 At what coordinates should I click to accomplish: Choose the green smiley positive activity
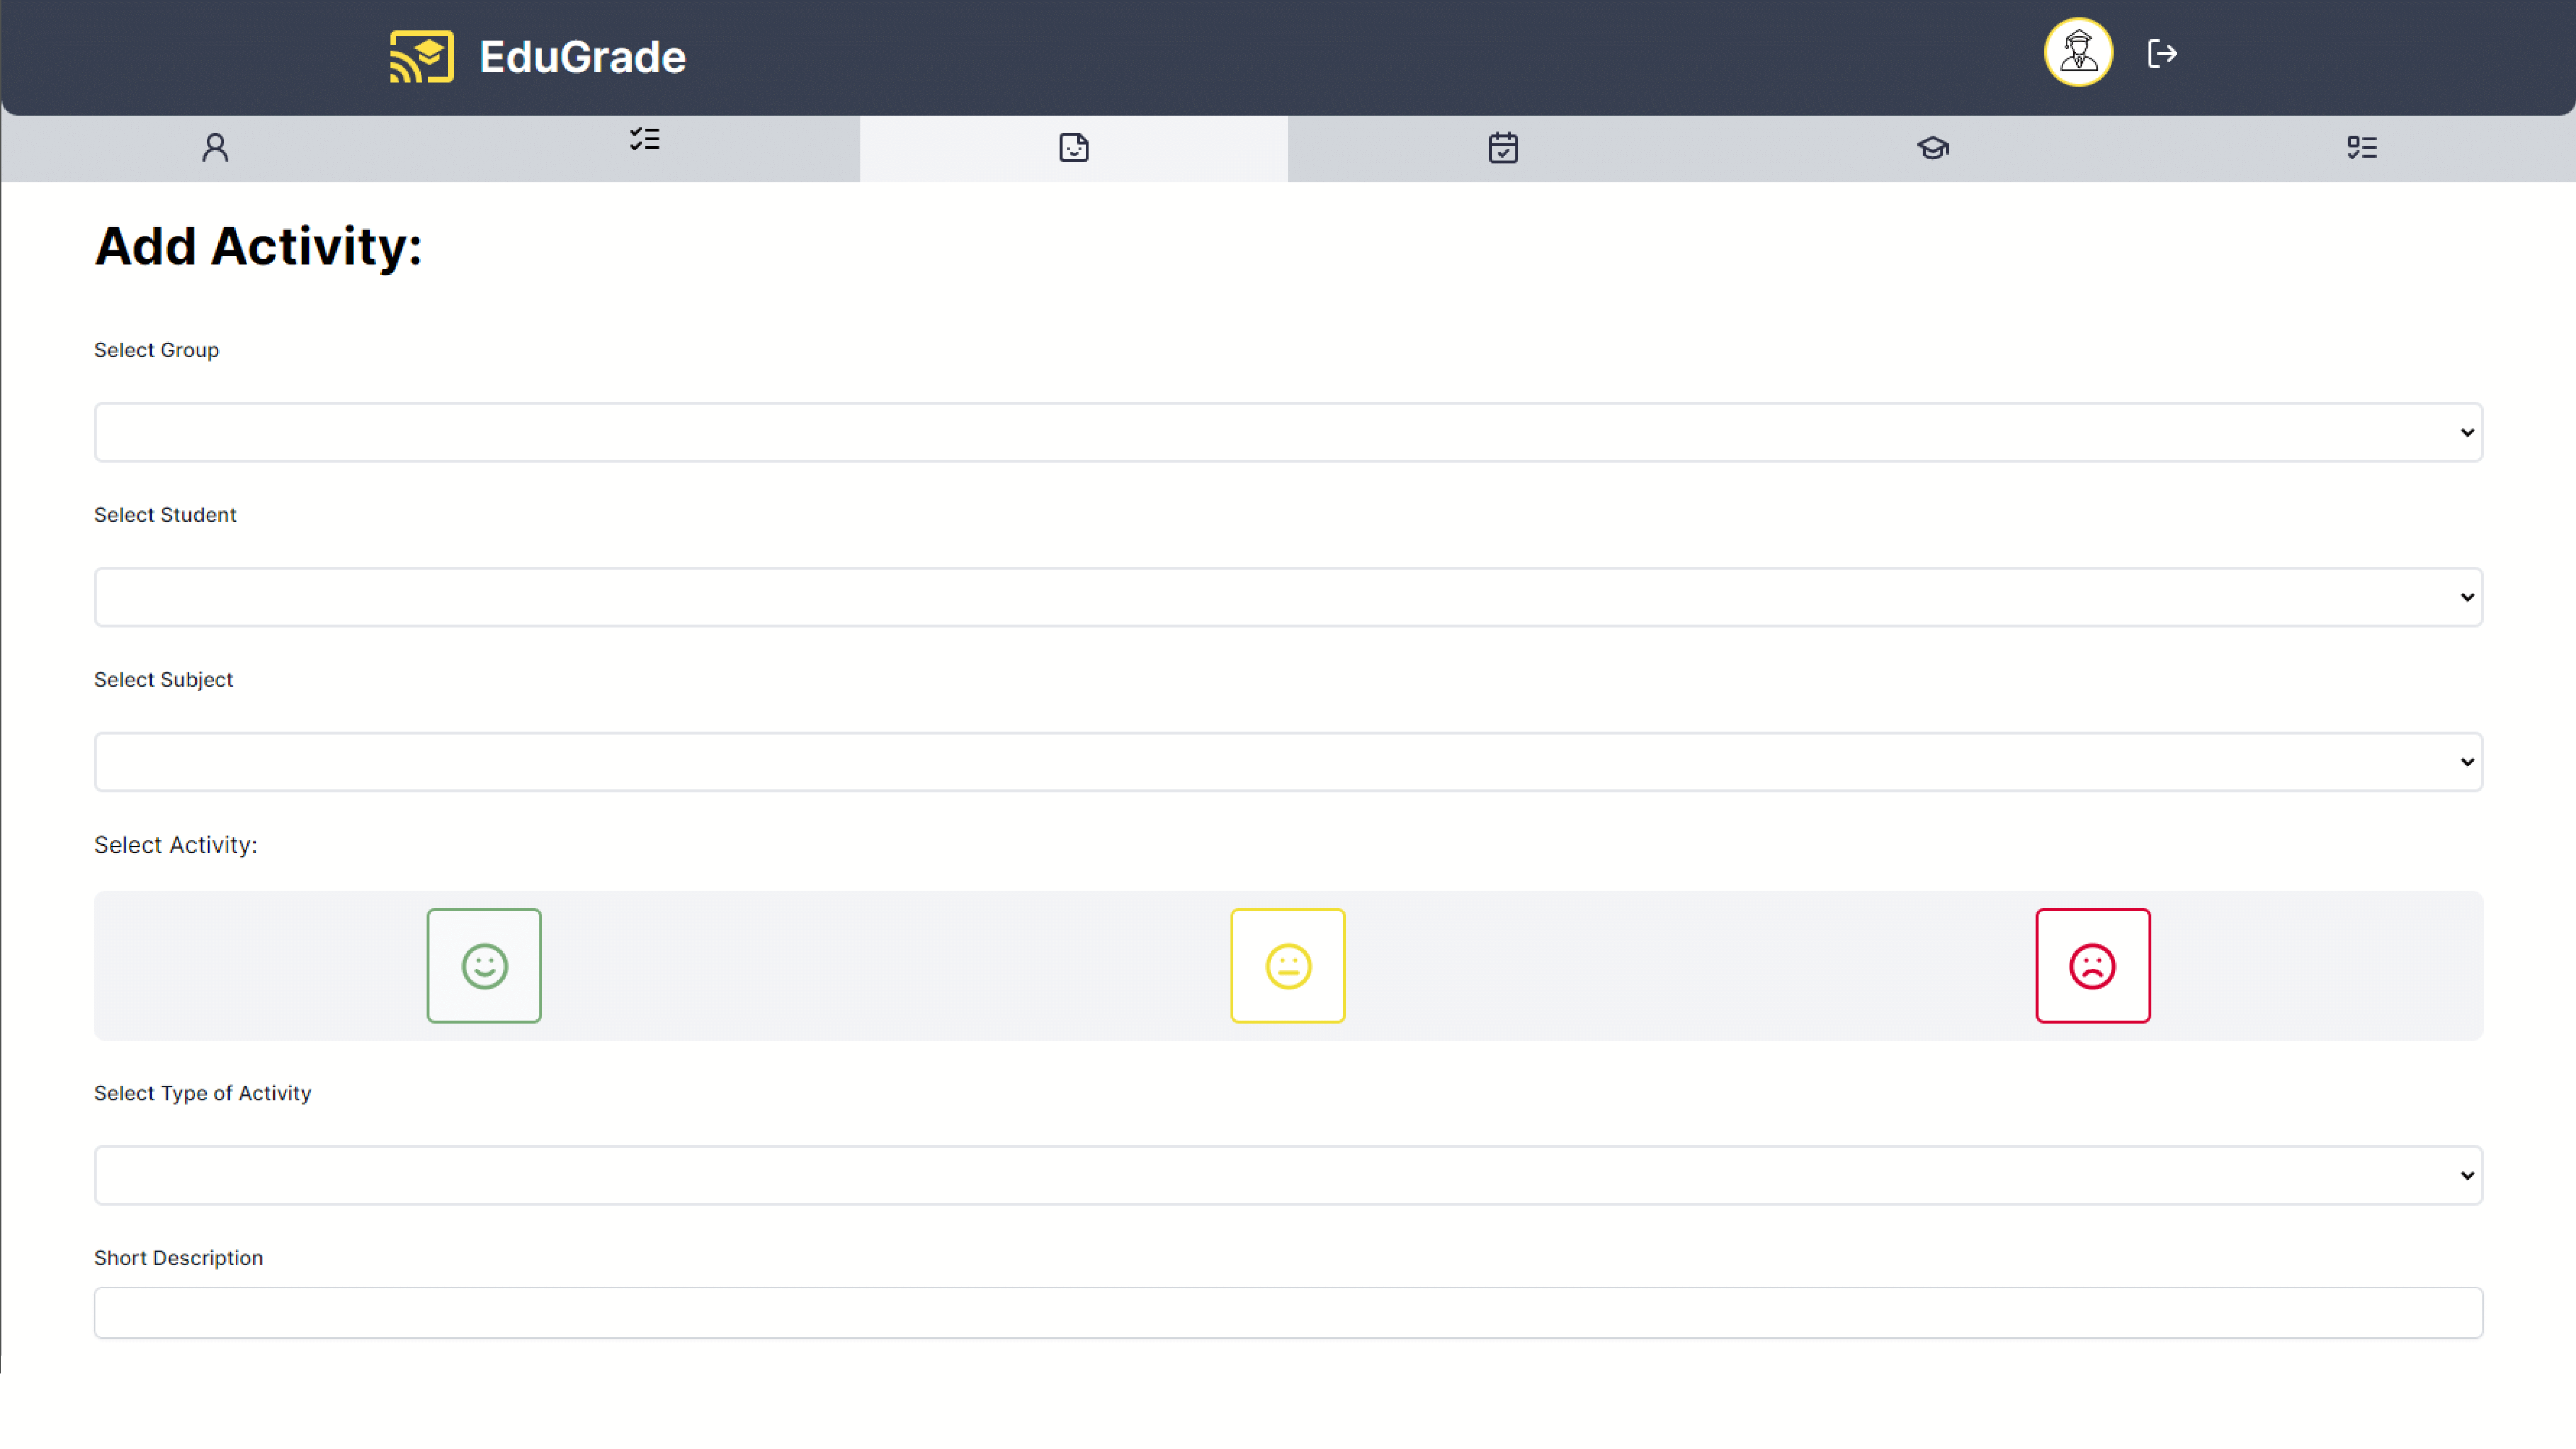coord(484,966)
